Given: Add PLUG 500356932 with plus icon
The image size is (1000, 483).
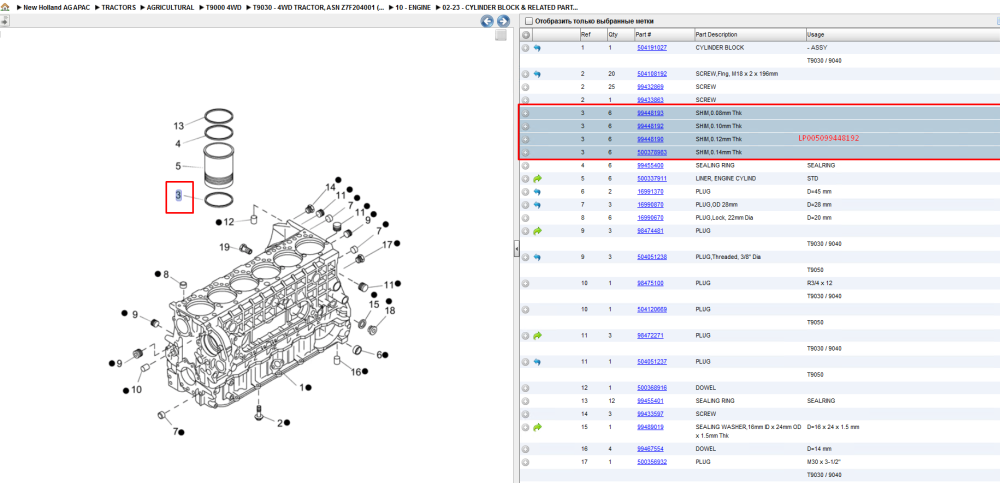Looking at the screenshot, I should (526, 462).
